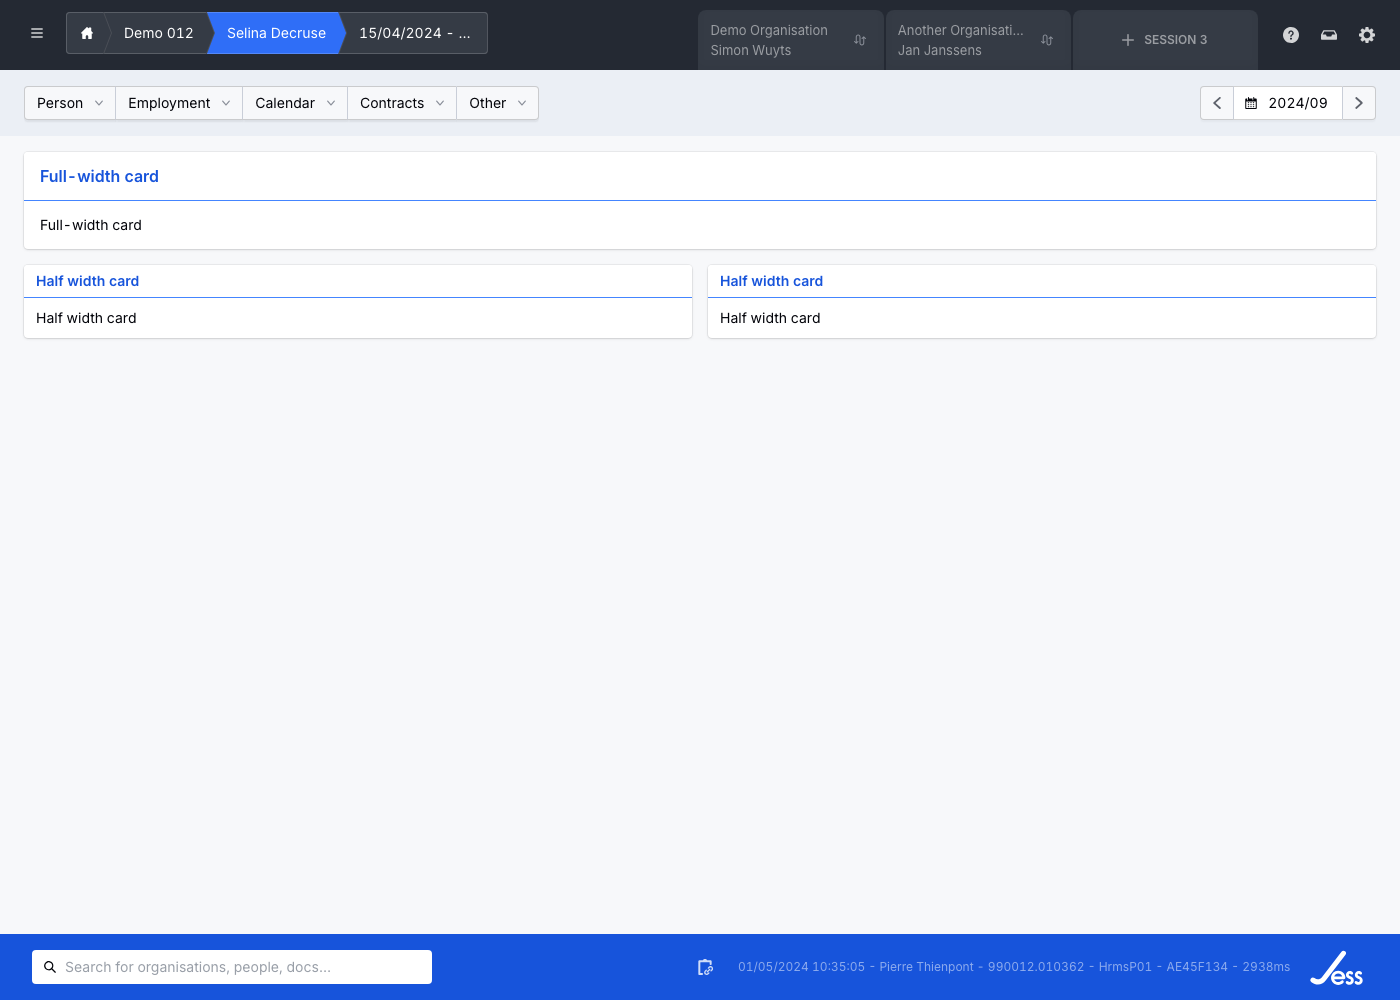
Task: Go to the previous period arrow
Action: click(x=1217, y=103)
